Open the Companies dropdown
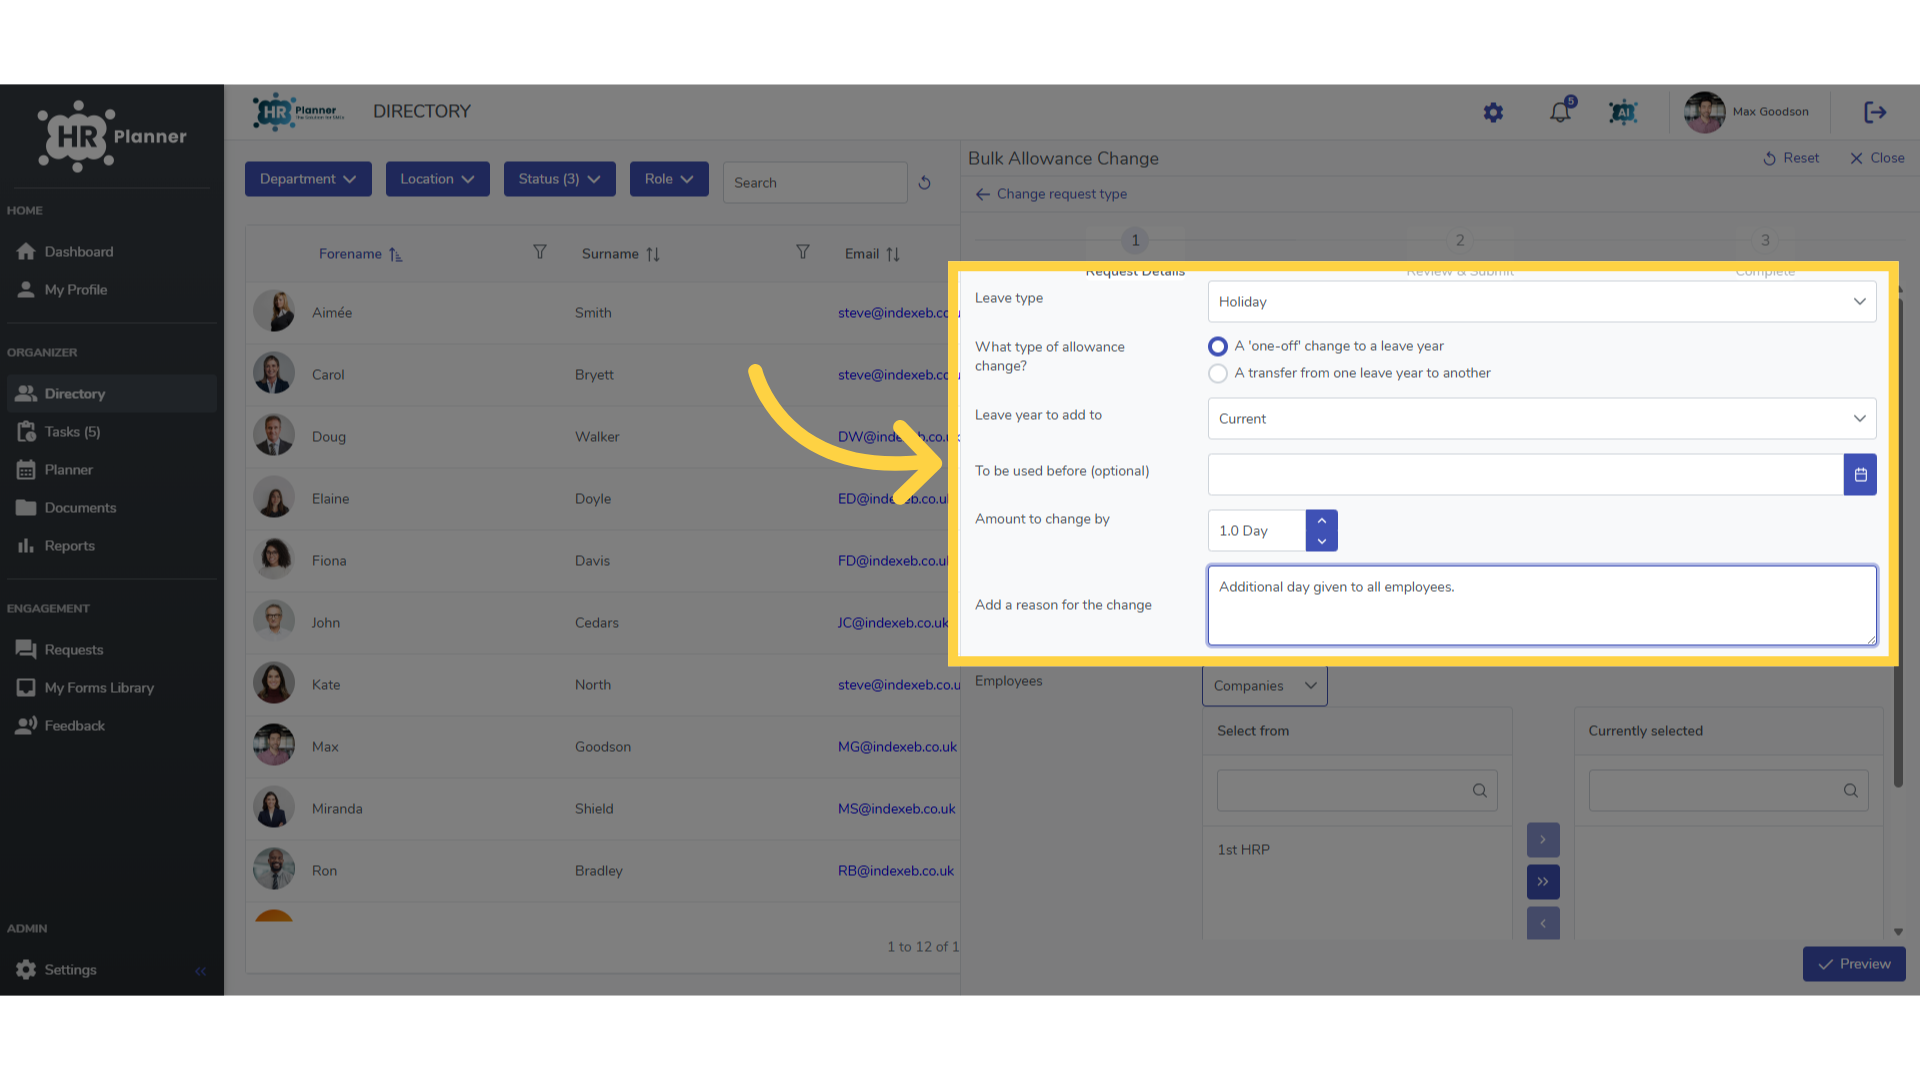Screen dimensions: 1920x1080 pyautogui.click(x=1264, y=686)
